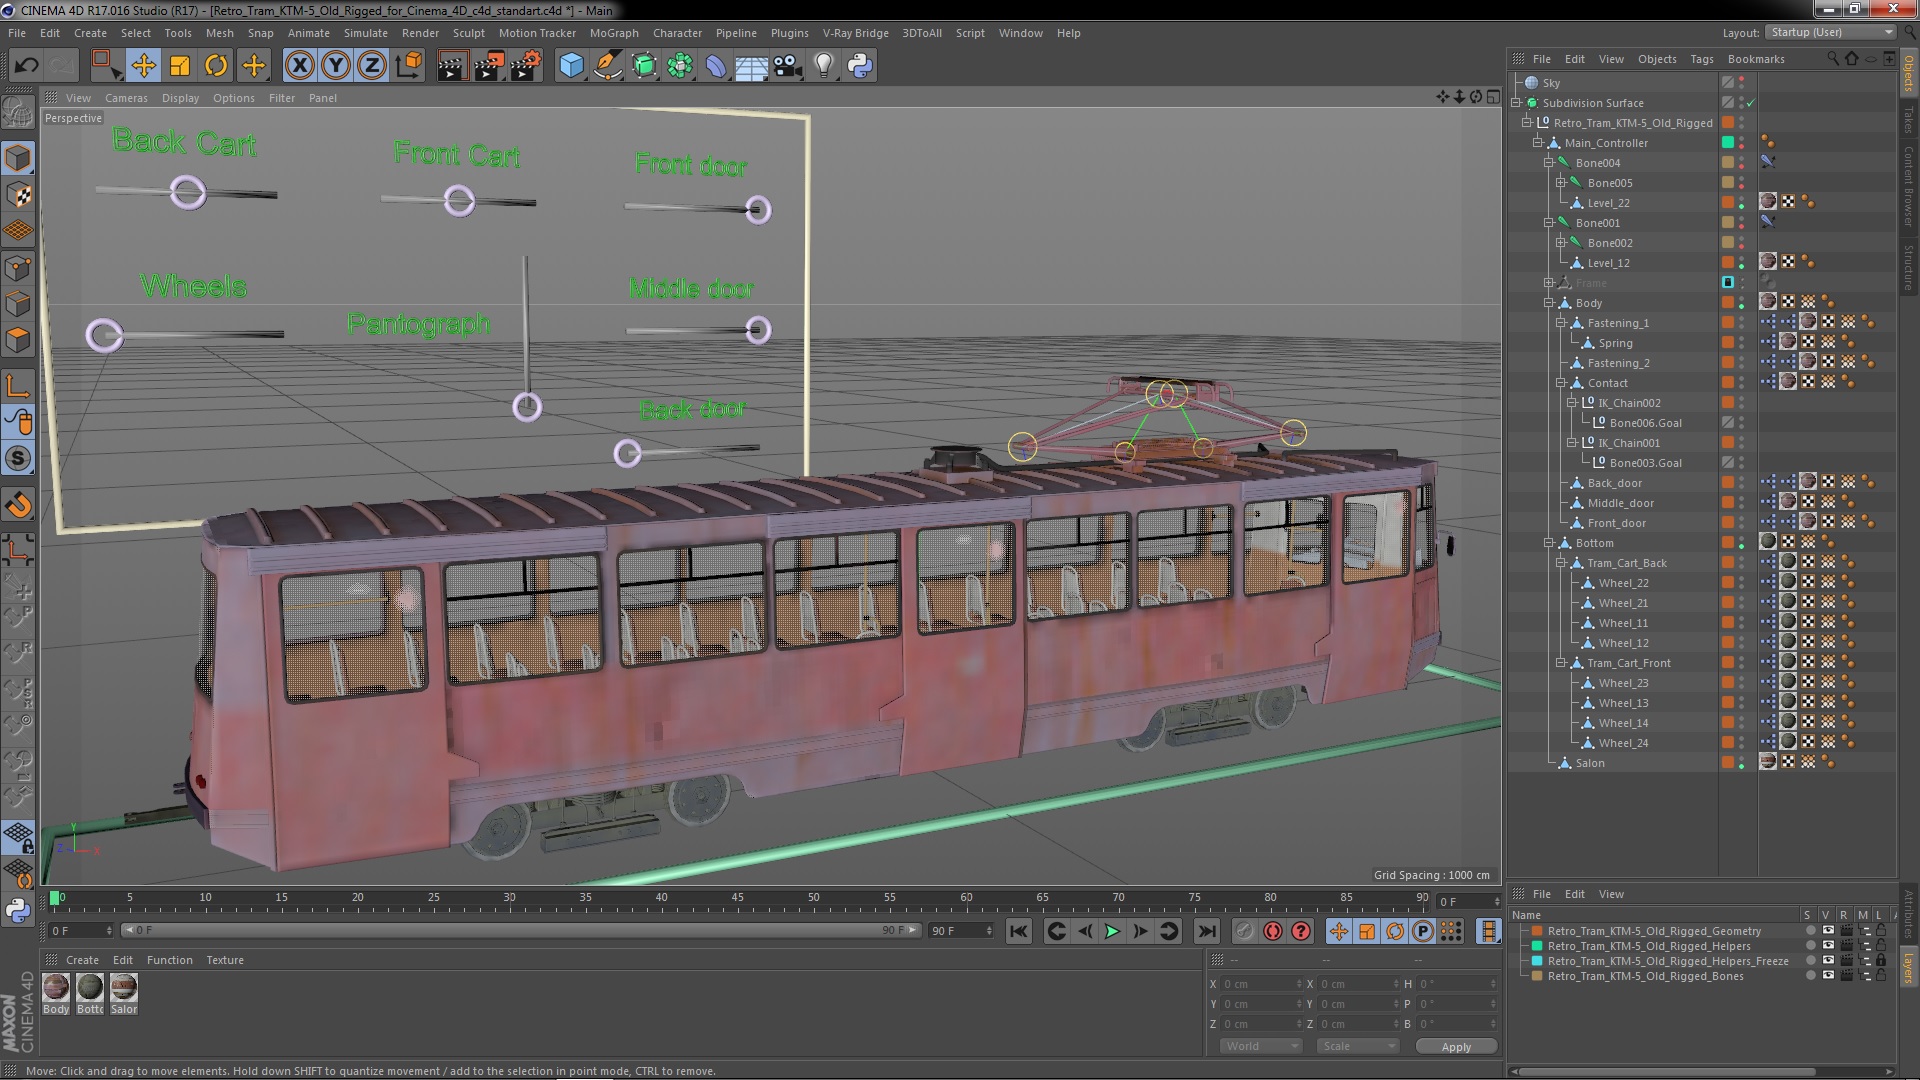Toggle solo for Helpers layer

pyautogui.click(x=1810, y=946)
